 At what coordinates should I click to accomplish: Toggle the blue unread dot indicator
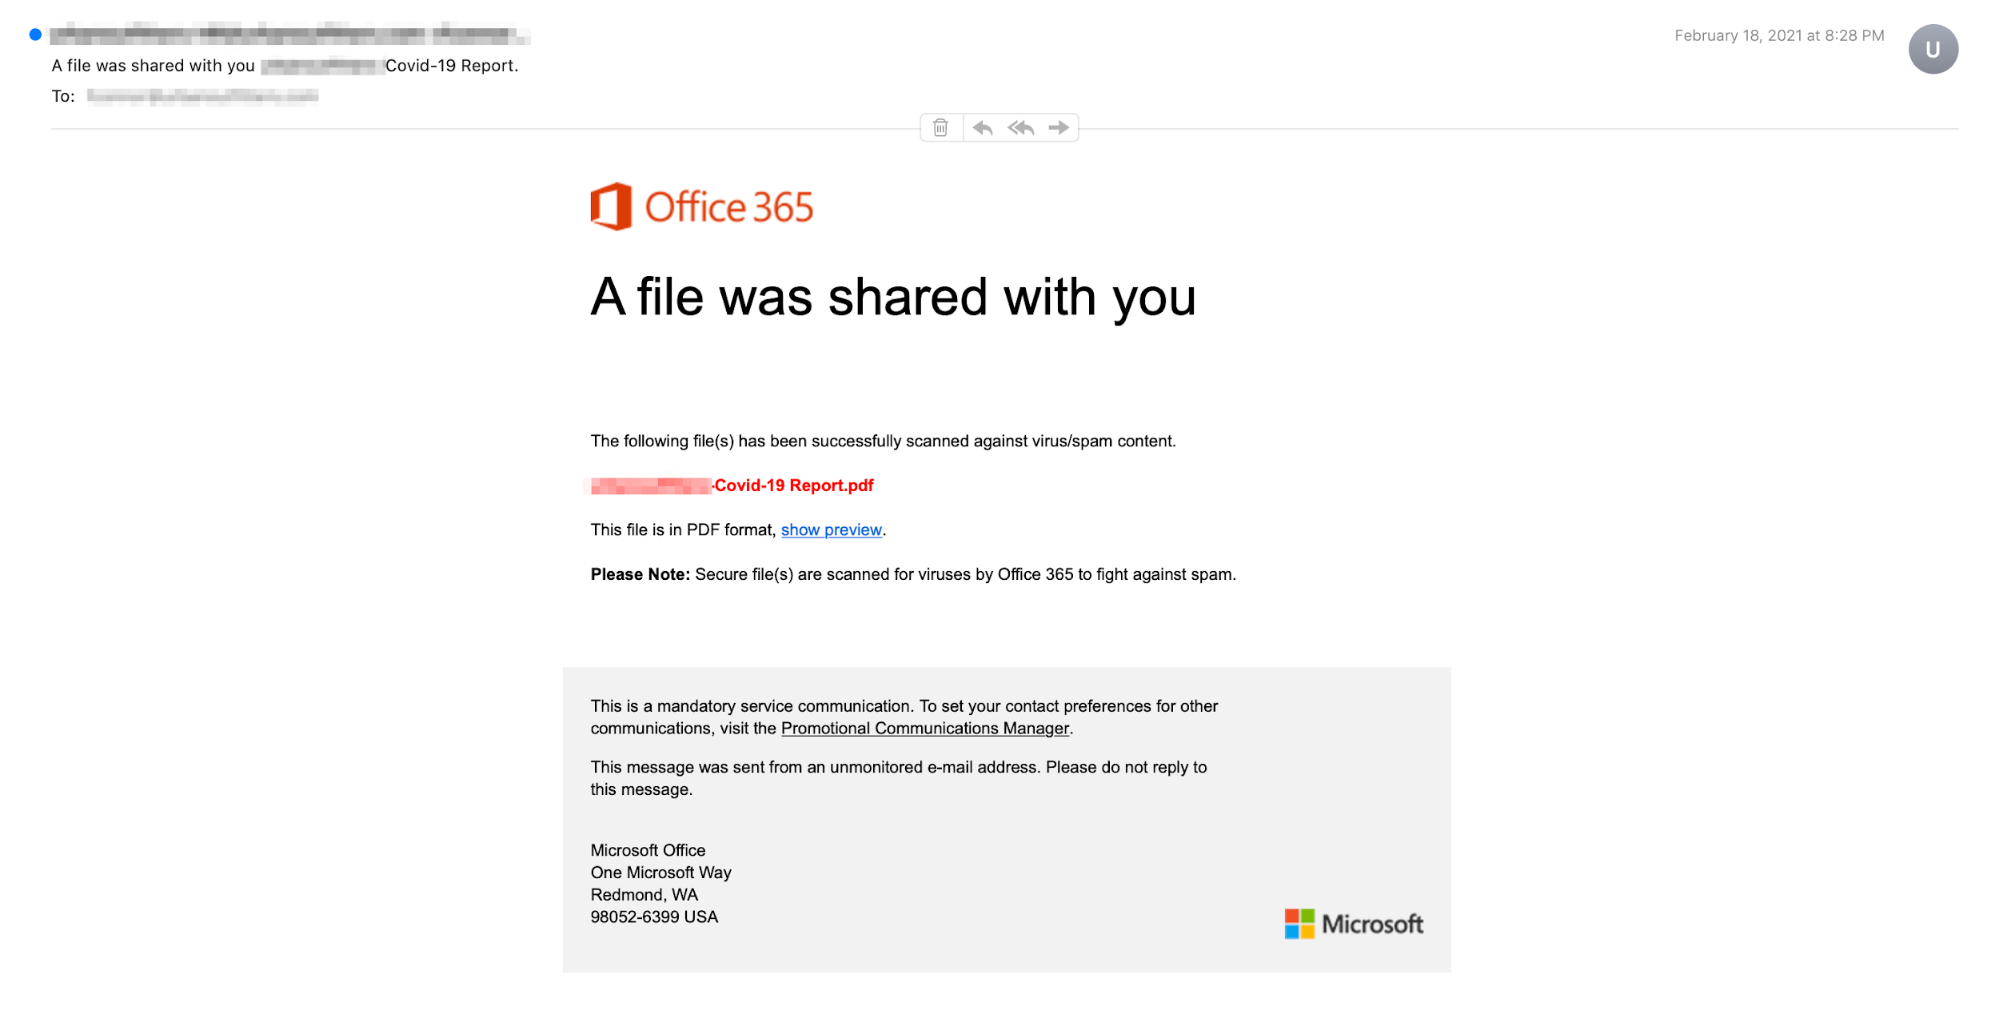[x=35, y=35]
